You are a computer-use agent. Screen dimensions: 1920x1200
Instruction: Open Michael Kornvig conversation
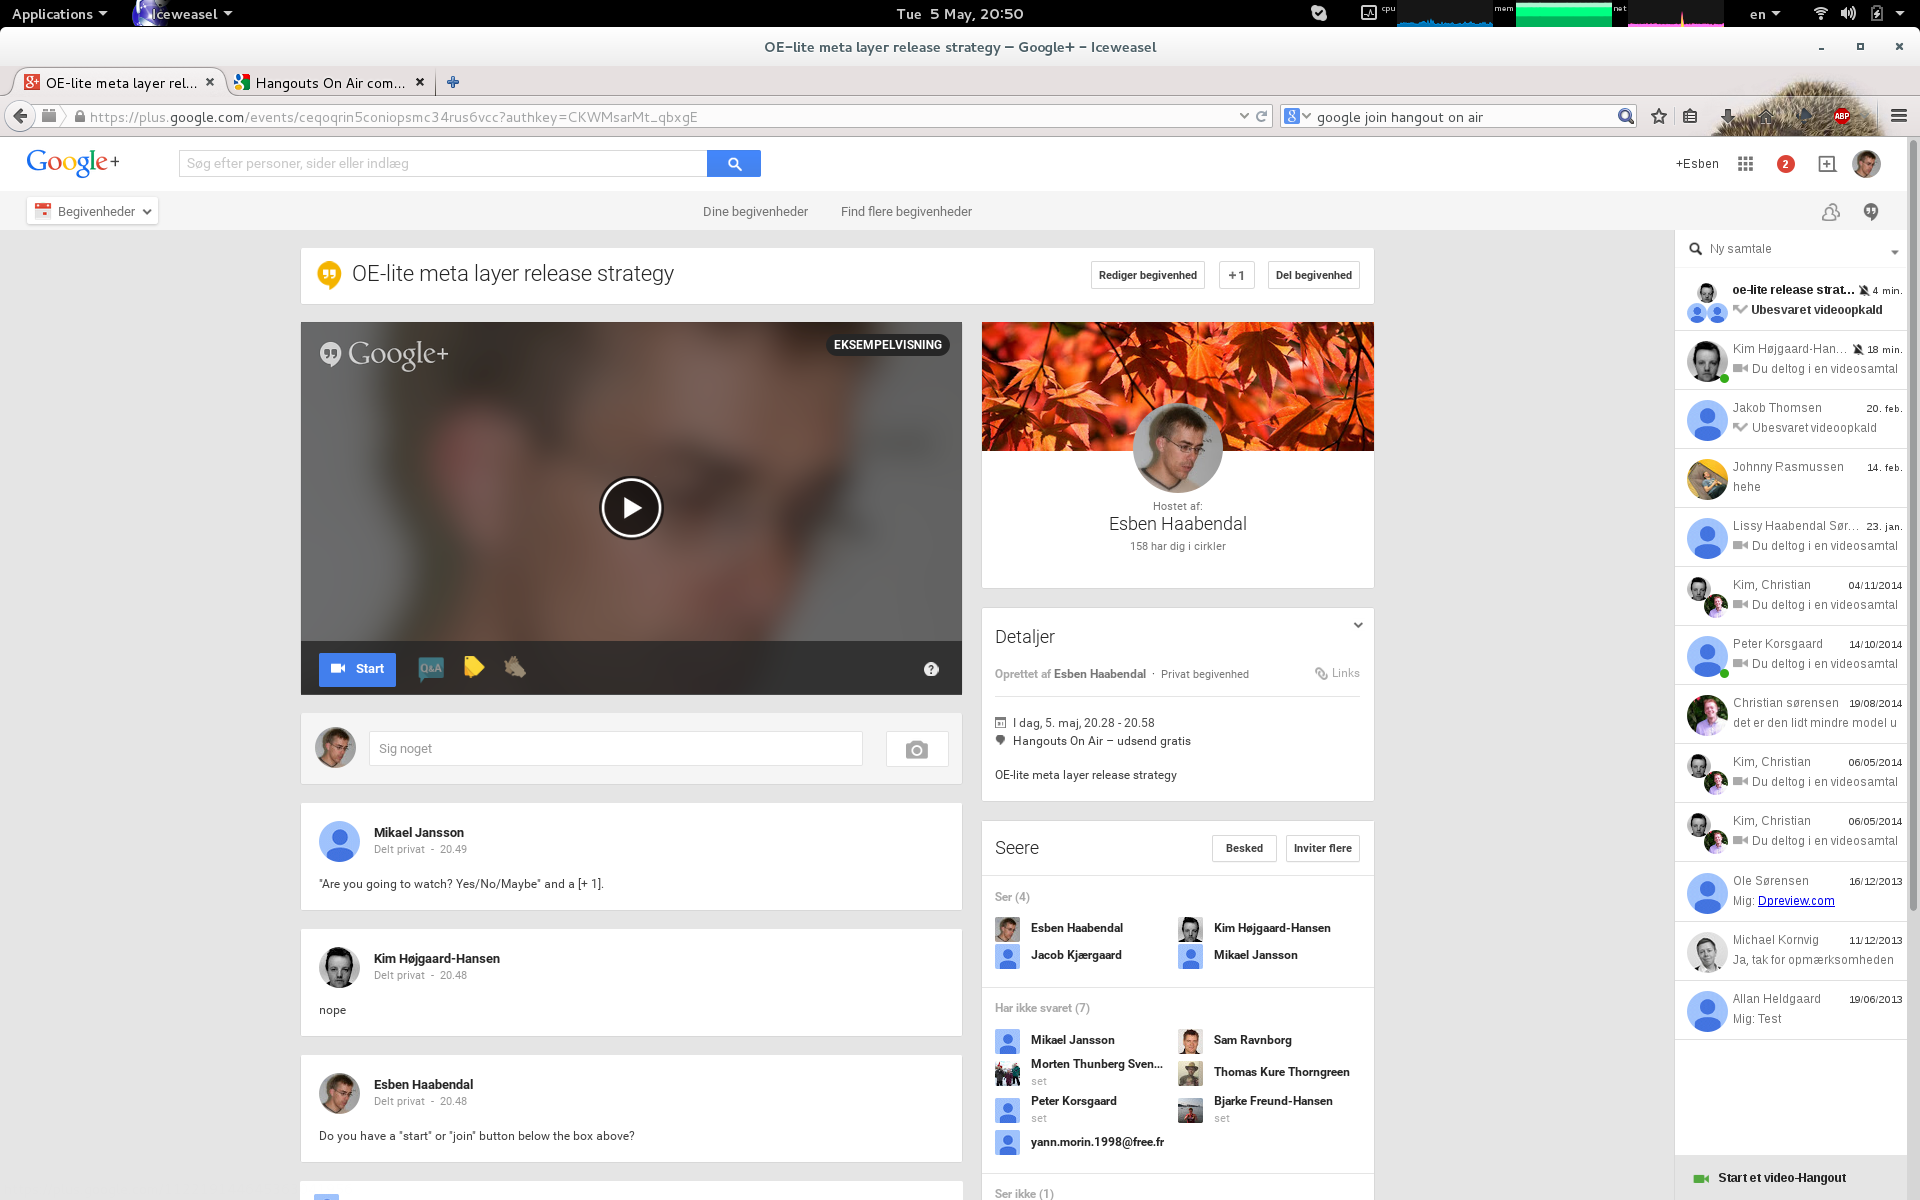(1790, 950)
